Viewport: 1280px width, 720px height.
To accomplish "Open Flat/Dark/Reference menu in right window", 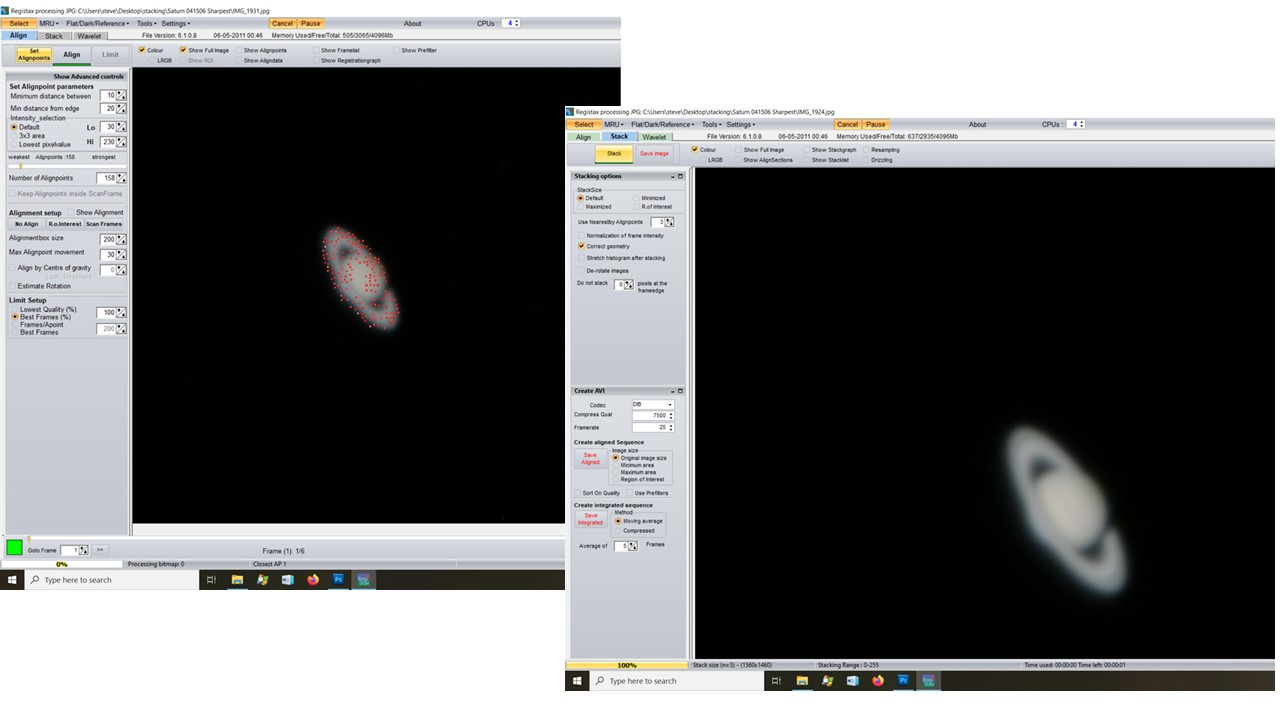I will tap(663, 125).
